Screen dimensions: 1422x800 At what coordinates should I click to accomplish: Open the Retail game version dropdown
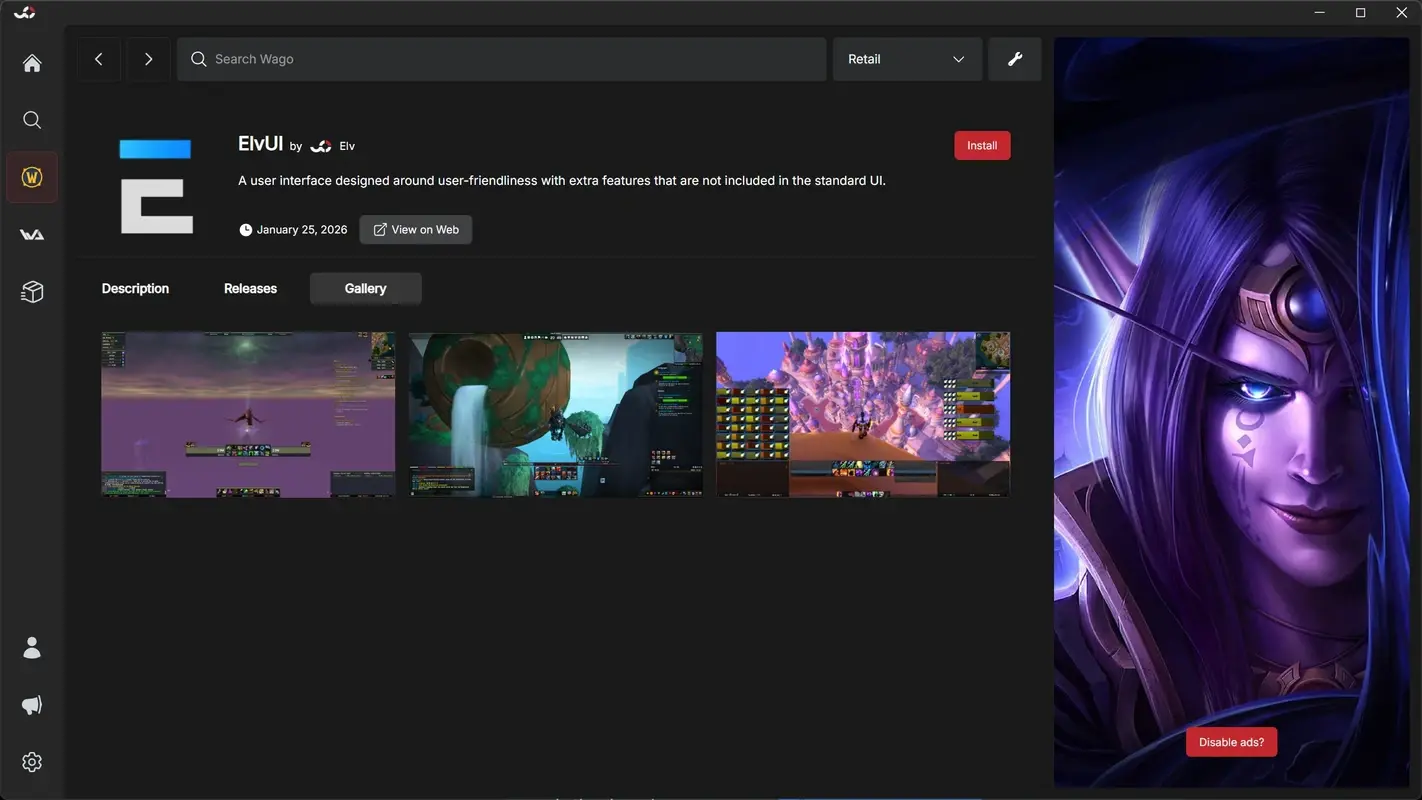tap(906, 58)
